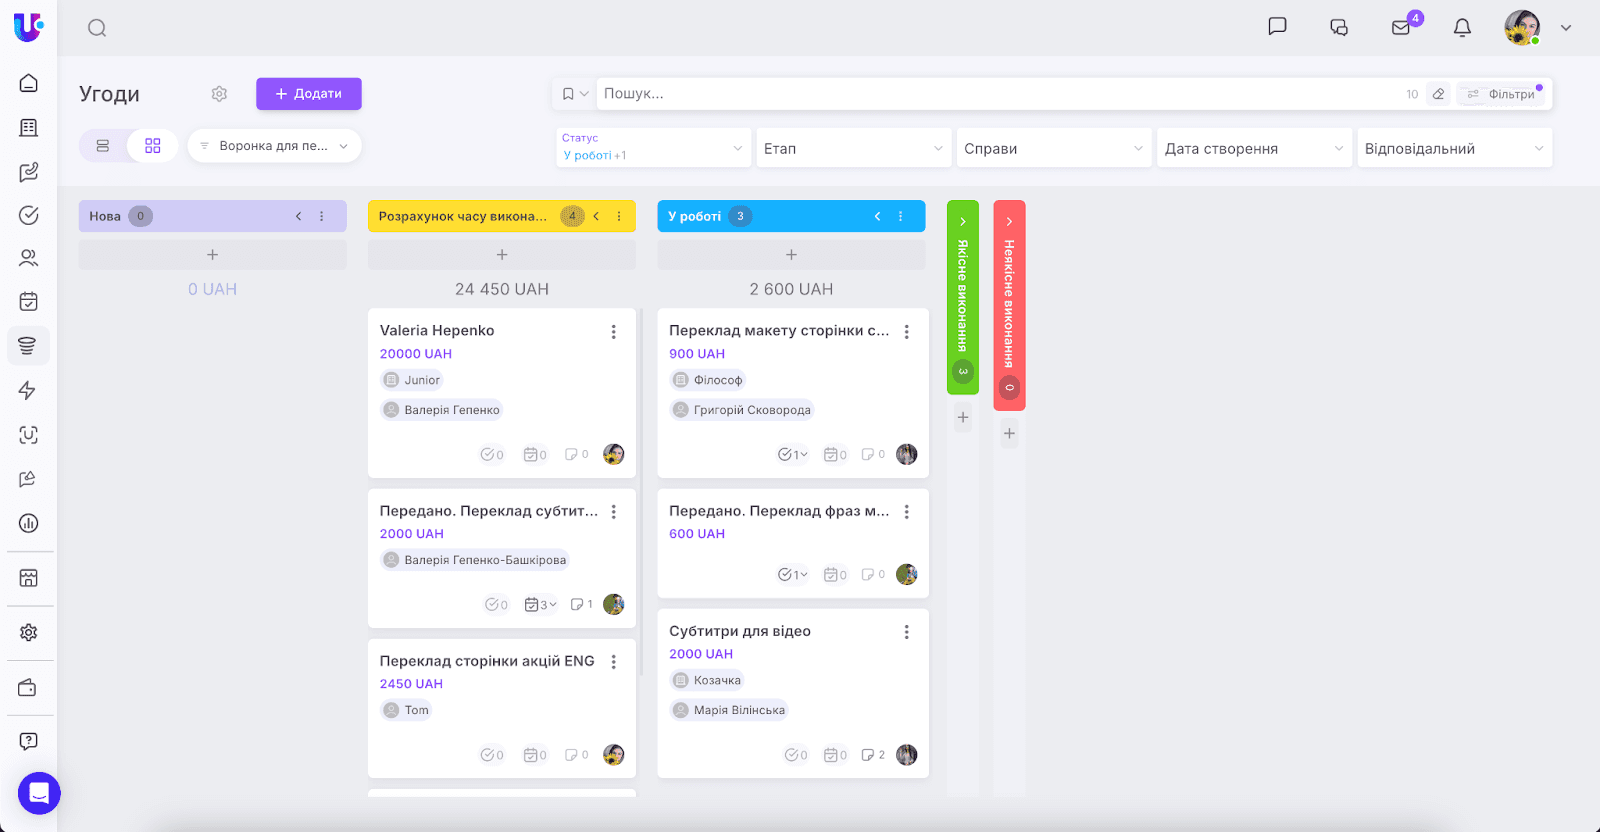The image size is (1600, 832).
Task: Switch to list view
Action: click(103, 146)
